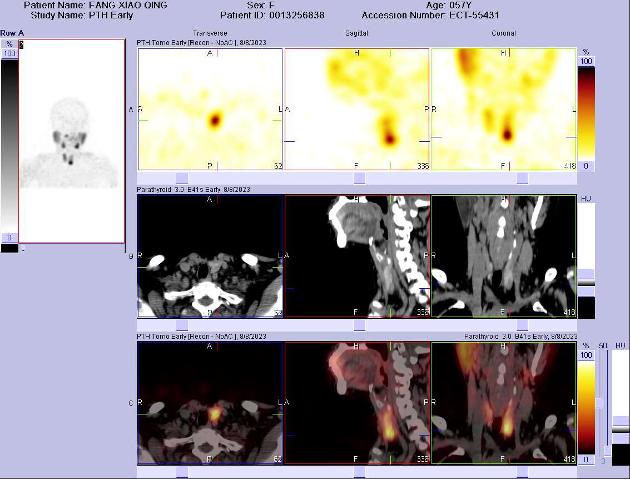The width and height of the screenshot is (630, 479).
Task: Select the PTH Tomo Early transverse view
Action: [210, 110]
